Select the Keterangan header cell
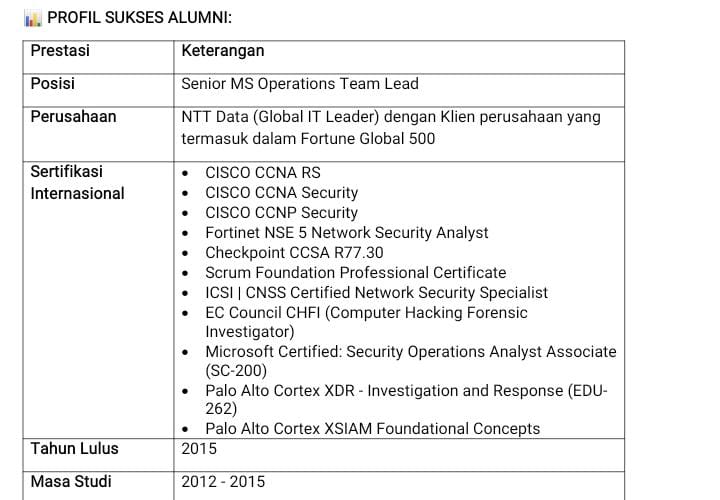The image size is (720, 500). coord(222,51)
